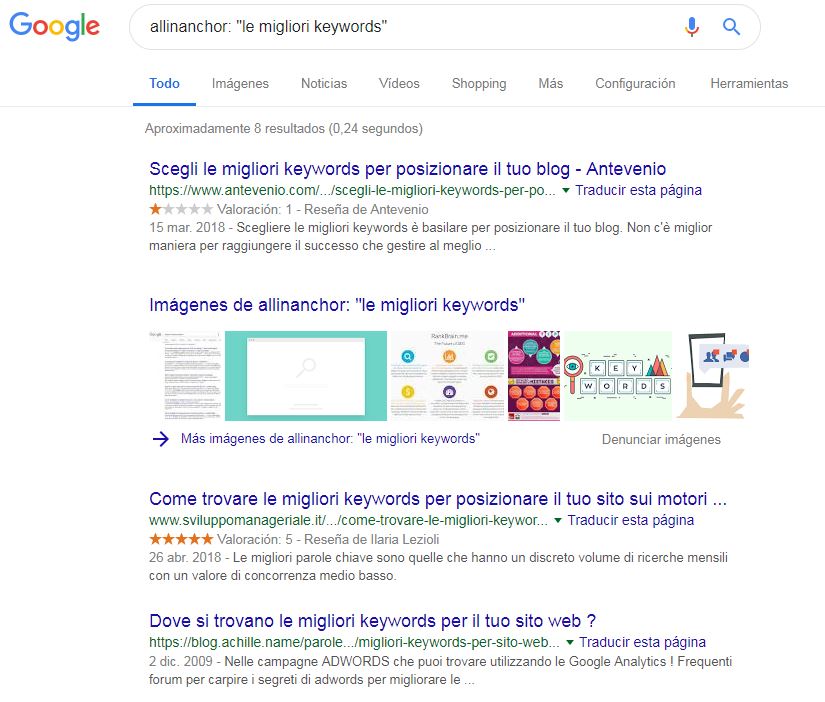Screen dimensions: 825x702
Task: Click the blue magnifying glass search icon
Action: (x=731, y=26)
